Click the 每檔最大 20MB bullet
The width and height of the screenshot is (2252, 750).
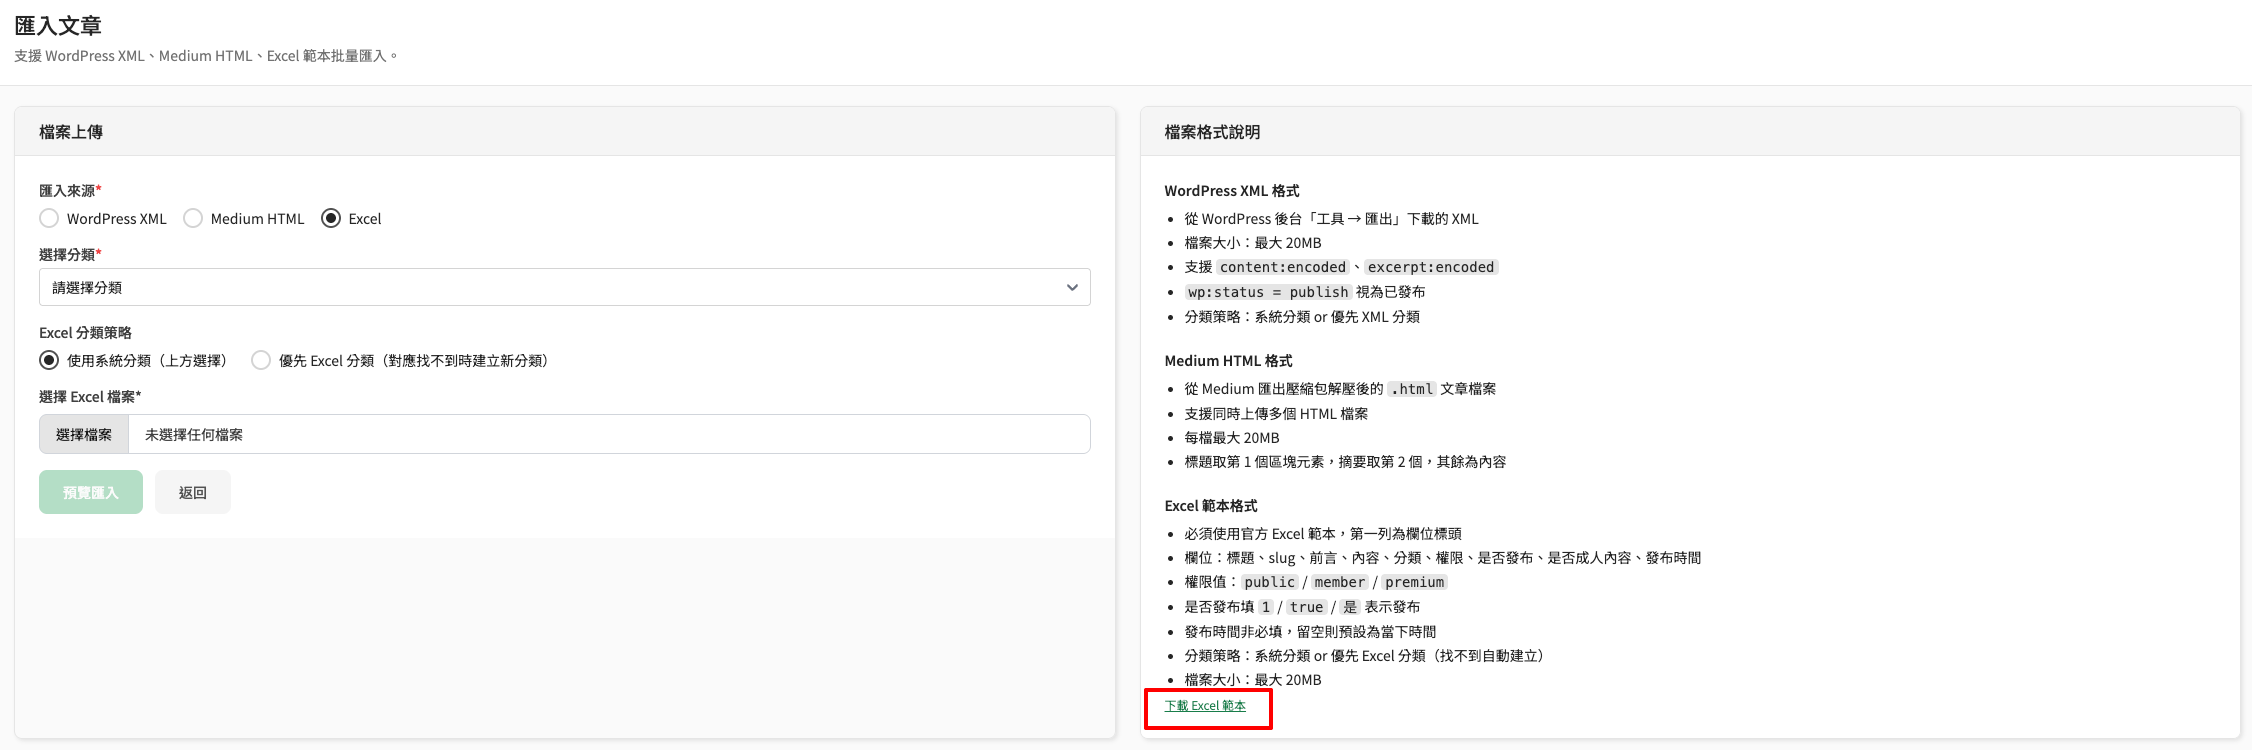(x=1232, y=438)
